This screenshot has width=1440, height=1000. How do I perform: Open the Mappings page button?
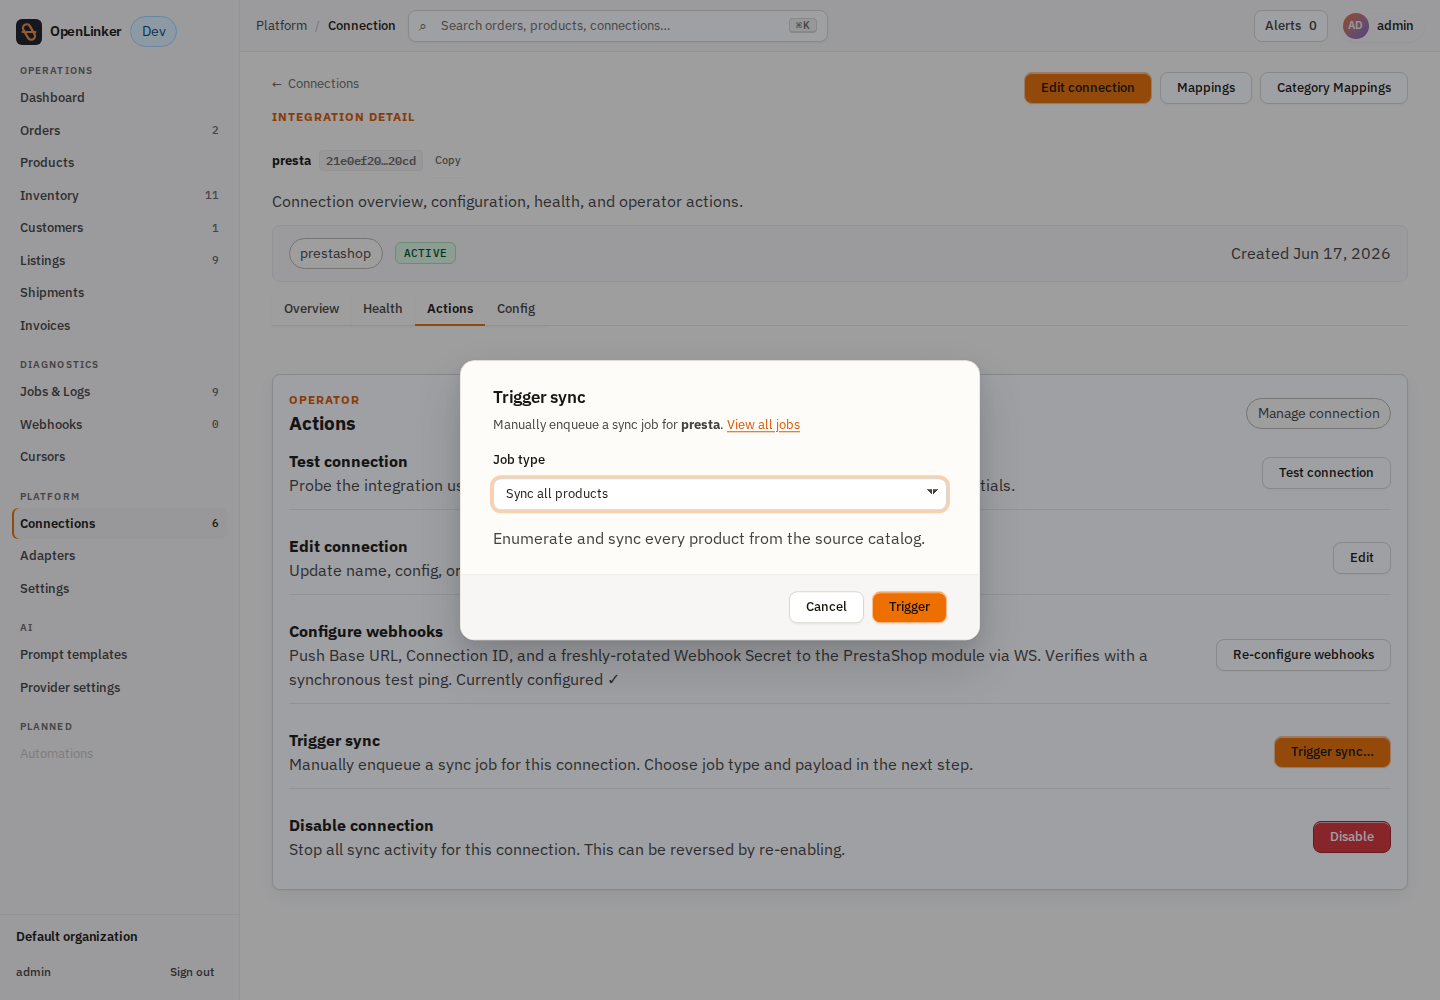click(1206, 88)
